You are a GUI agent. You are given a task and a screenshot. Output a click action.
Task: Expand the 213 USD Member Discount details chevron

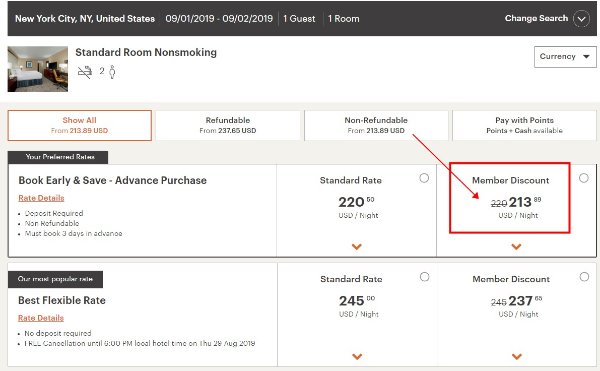point(516,247)
